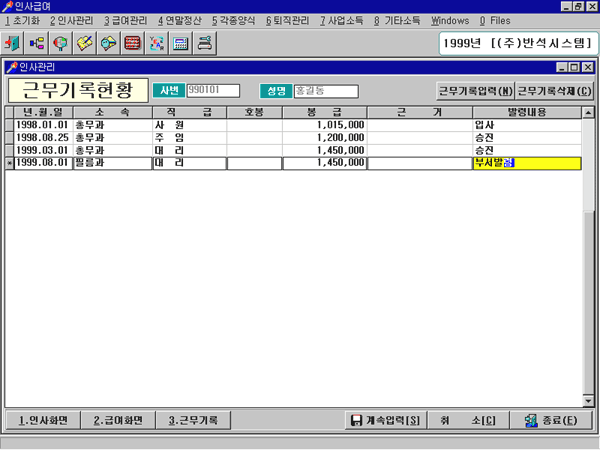Click the calculator toolbar icon
The height and width of the screenshot is (450, 600).
(x=181, y=44)
